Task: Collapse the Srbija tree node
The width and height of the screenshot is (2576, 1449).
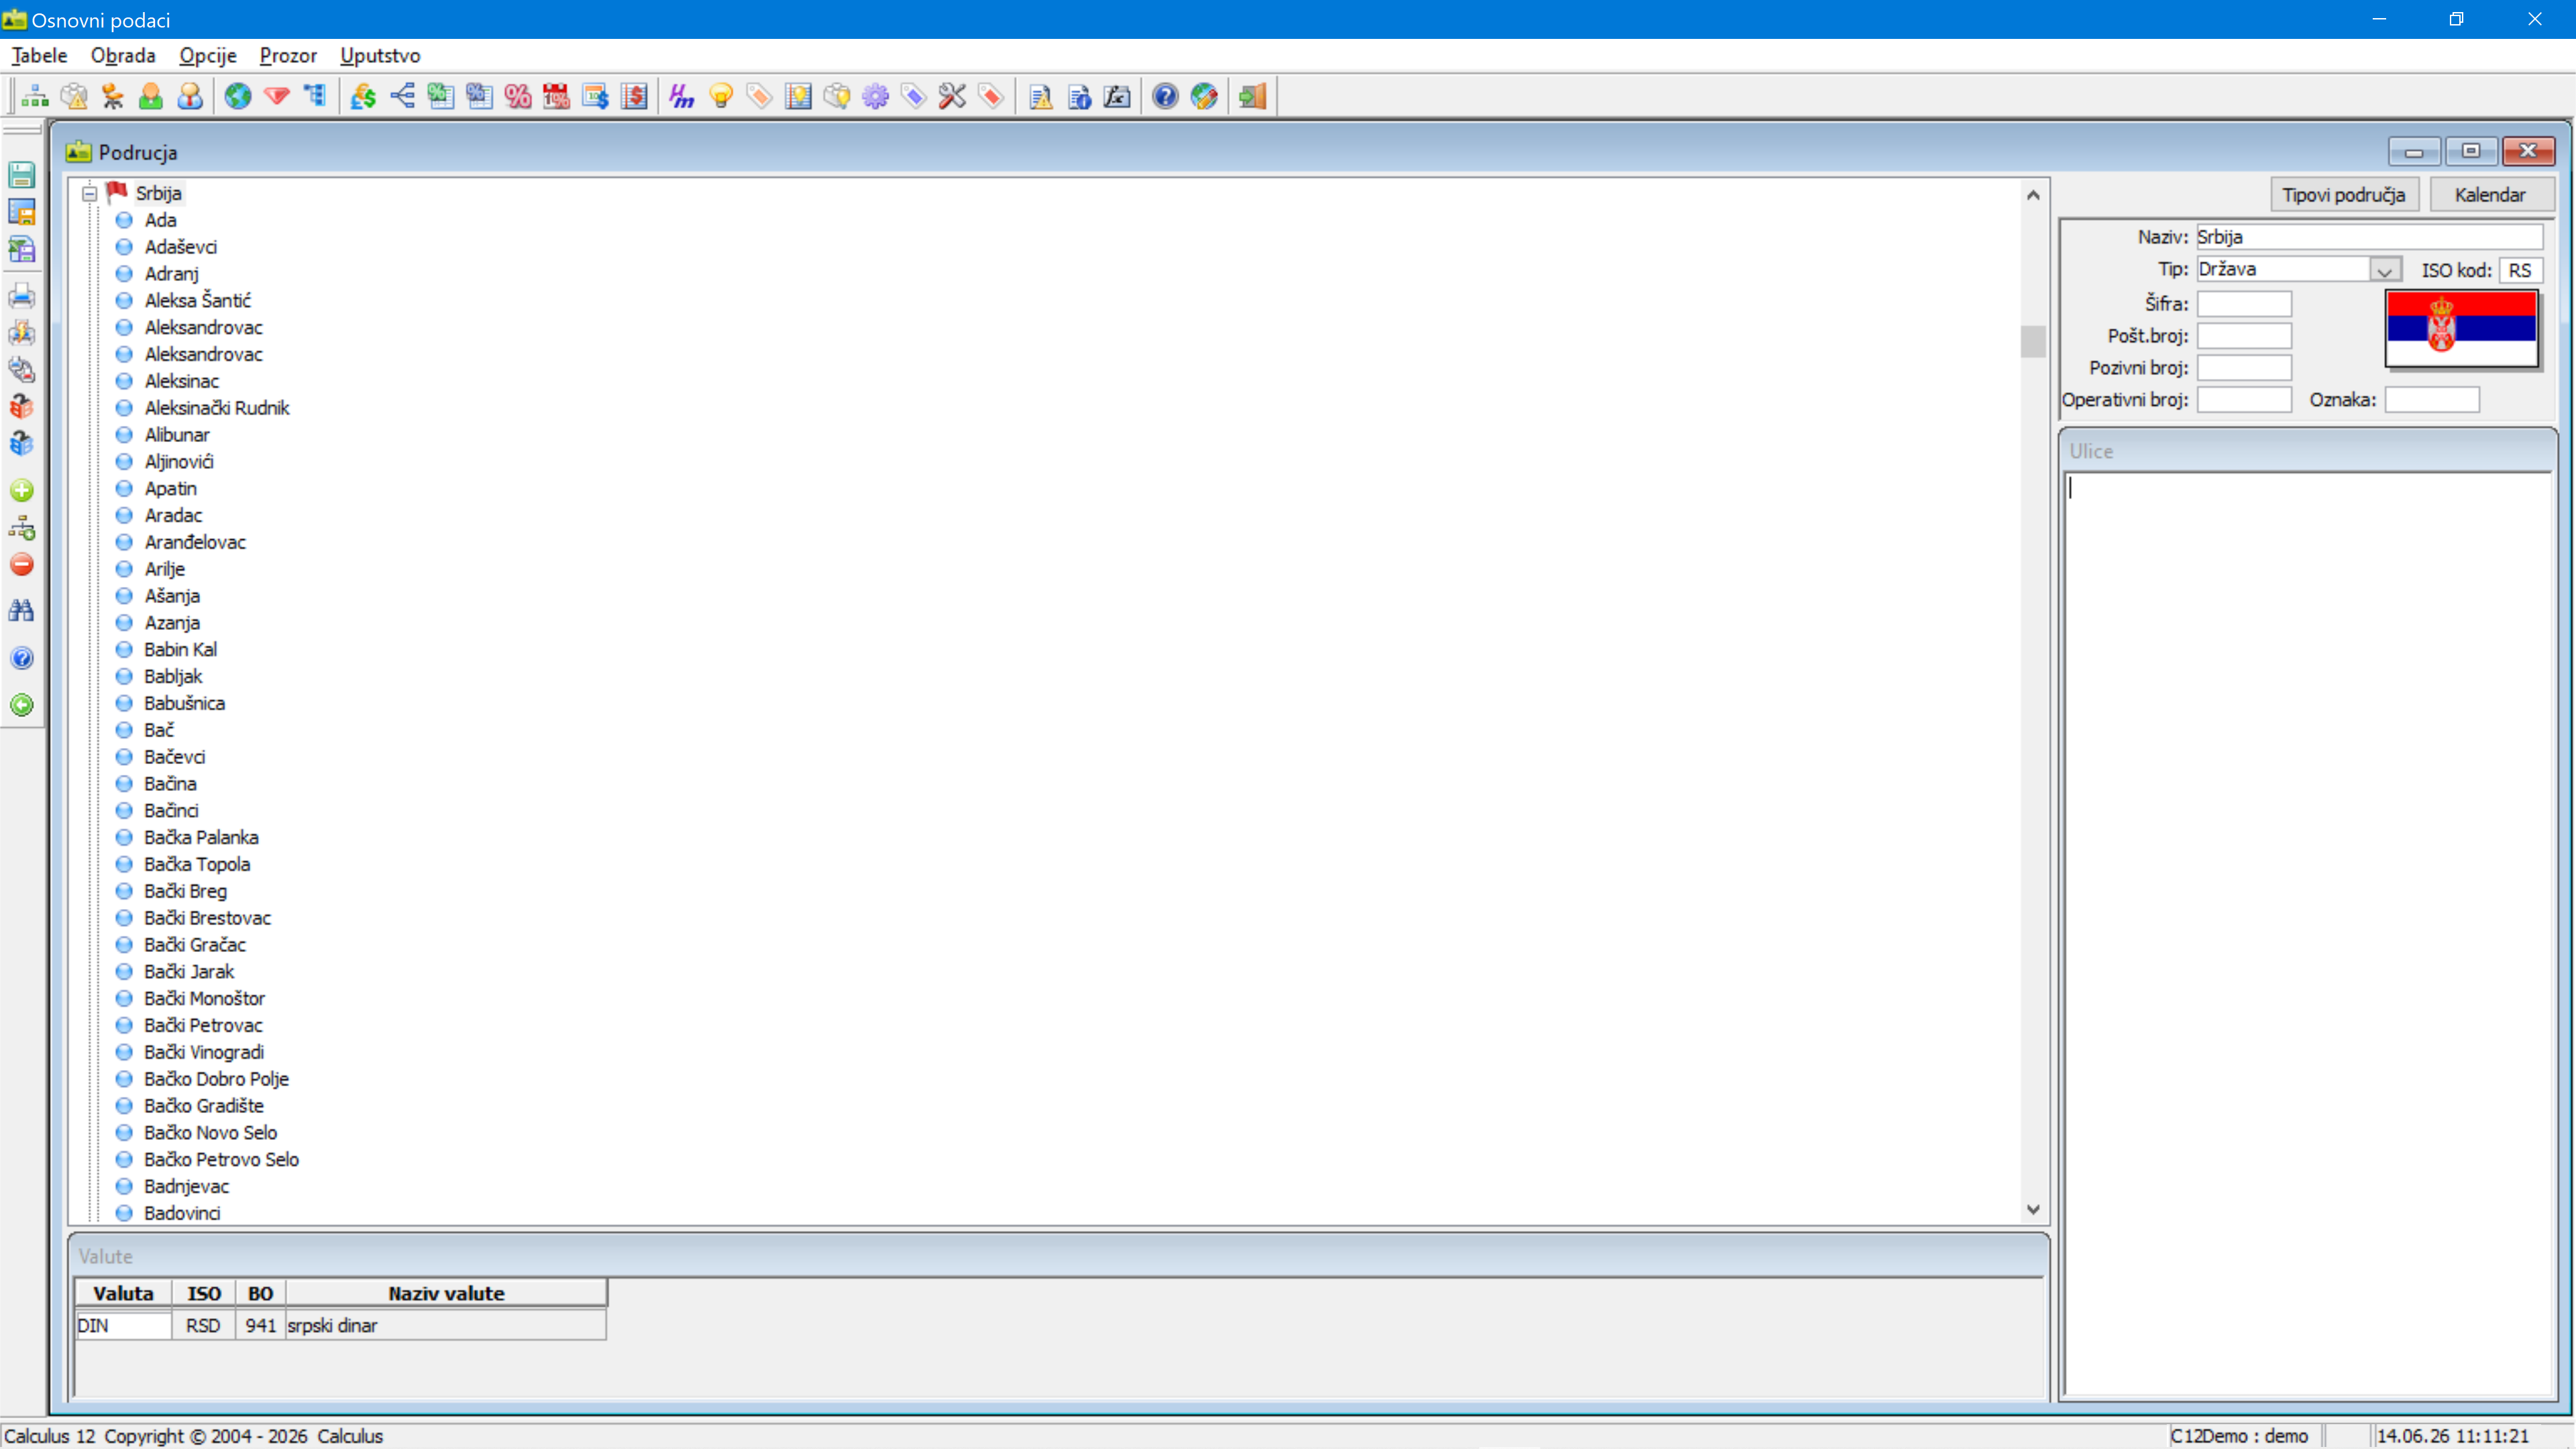Action: point(90,193)
